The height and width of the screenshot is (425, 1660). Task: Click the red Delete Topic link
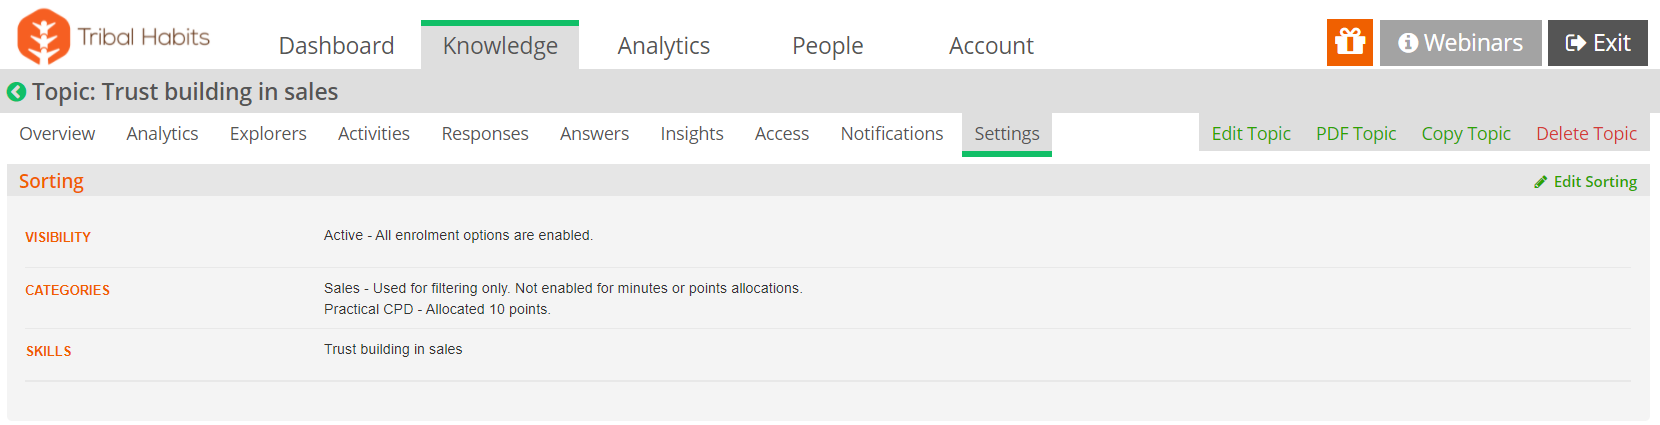[1586, 134]
